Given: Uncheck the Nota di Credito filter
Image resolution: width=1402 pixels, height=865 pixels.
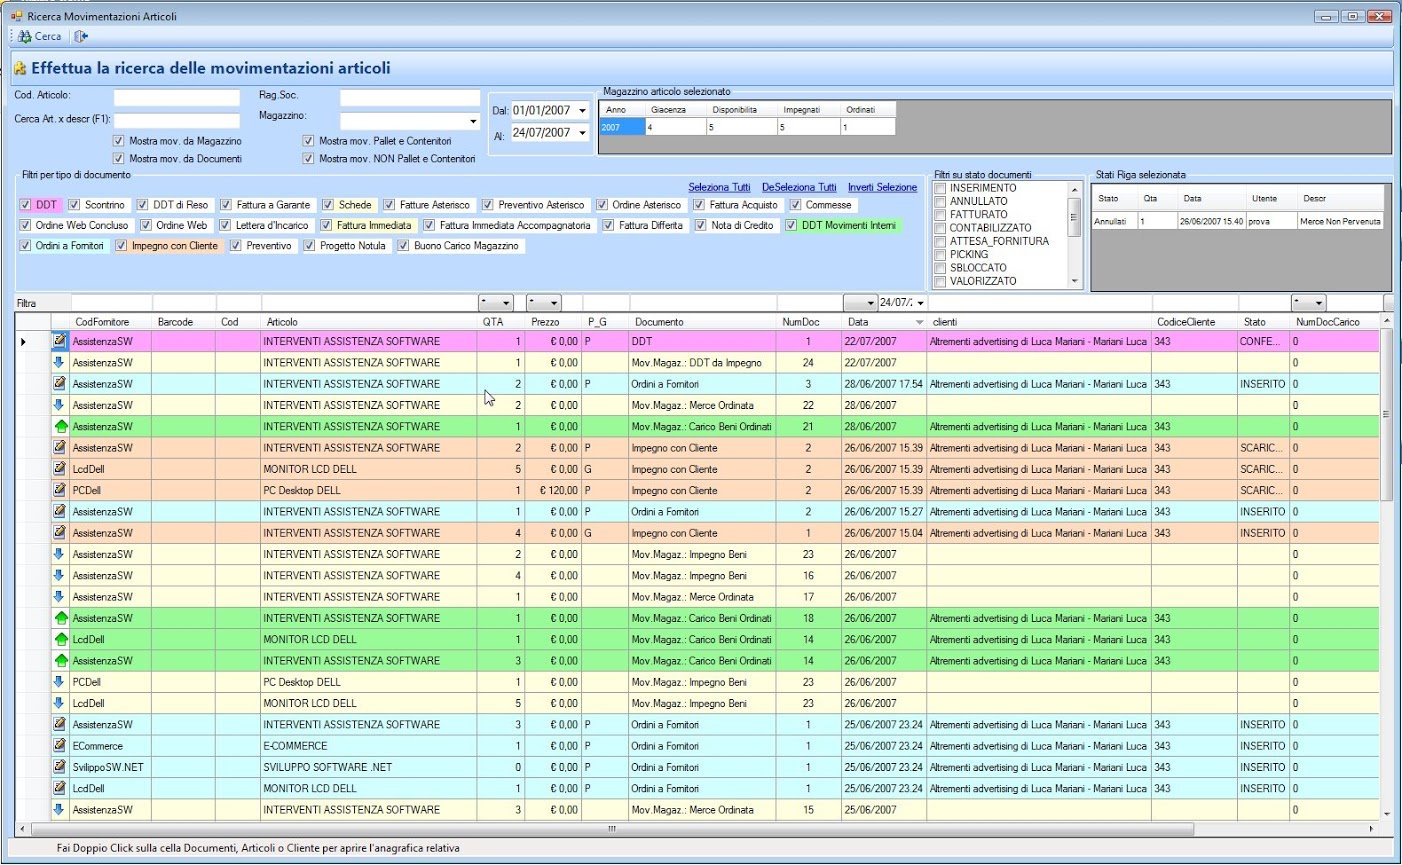Looking at the screenshot, I should coord(700,225).
